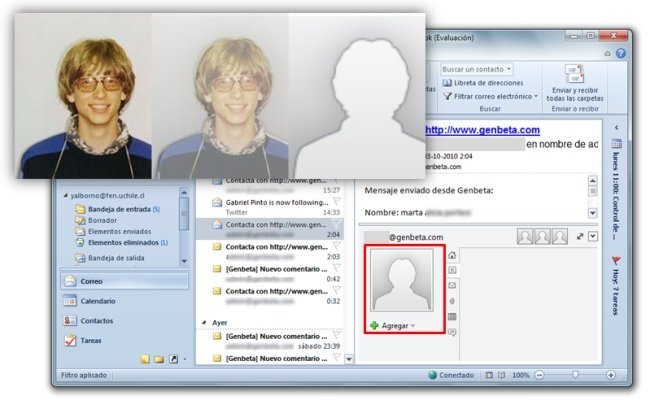Switch to Normal view in status bar

tap(489, 375)
